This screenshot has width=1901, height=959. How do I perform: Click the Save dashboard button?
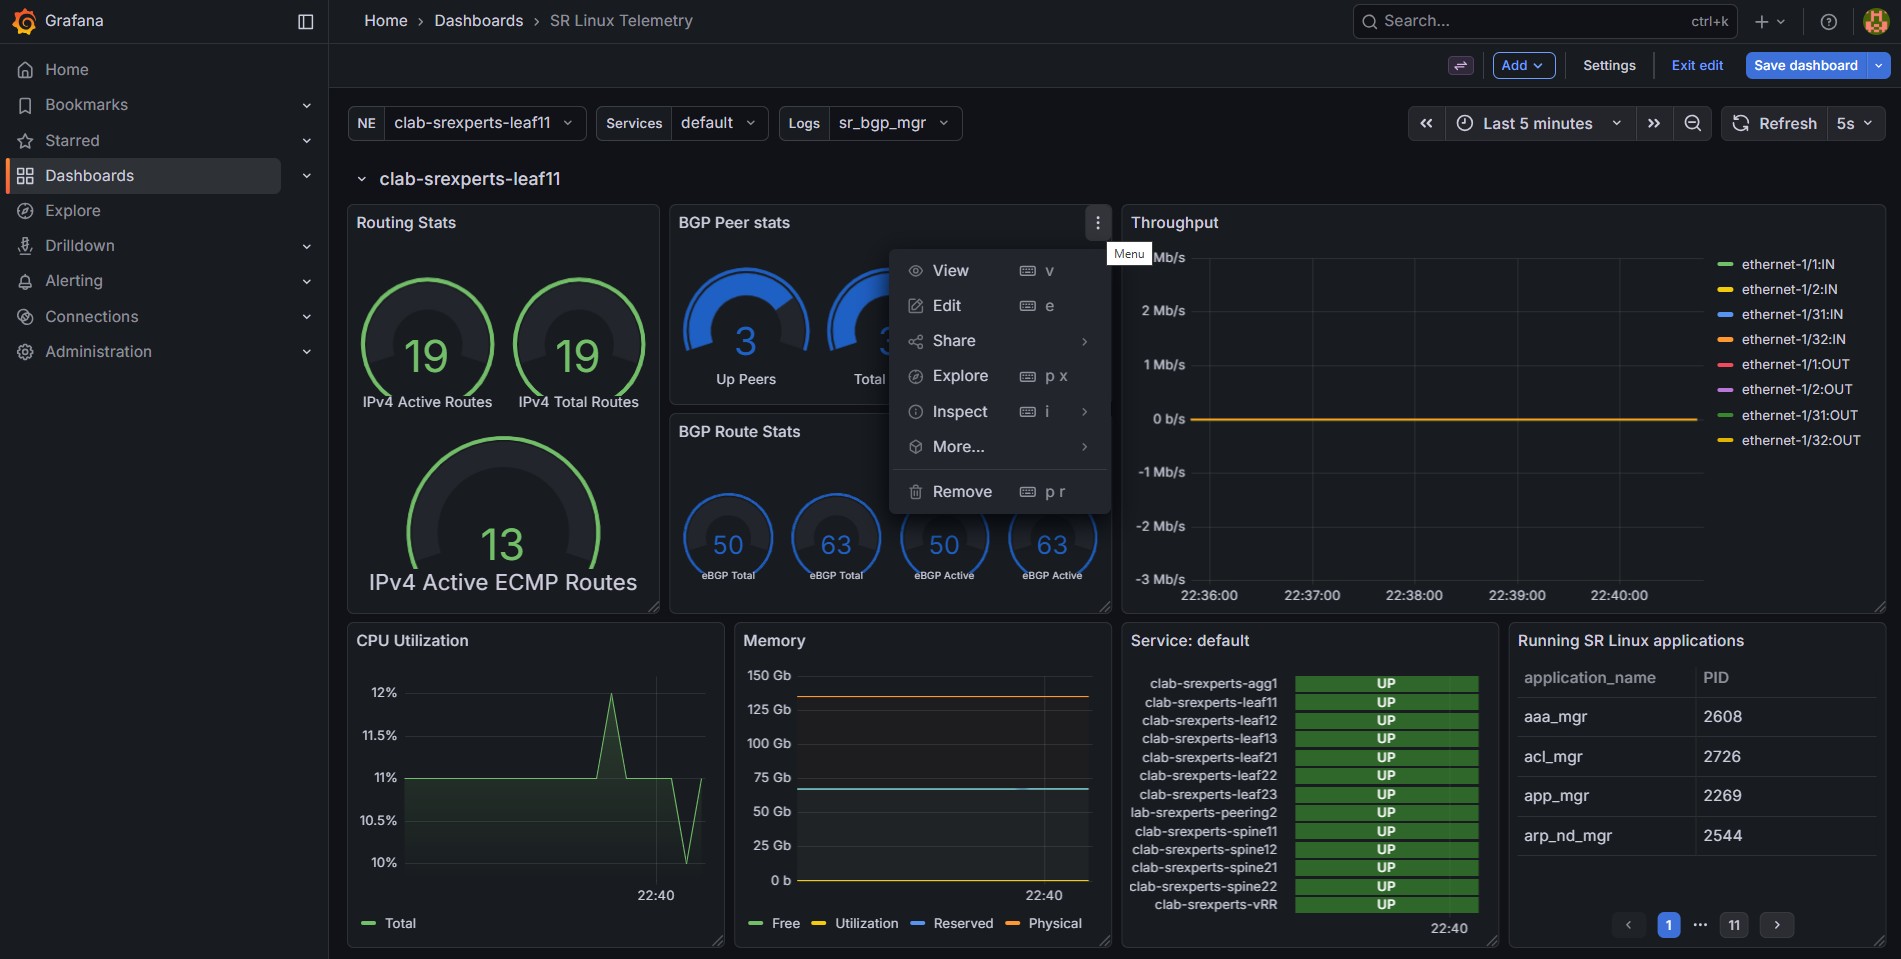pyautogui.click(x=1806, y=65)
